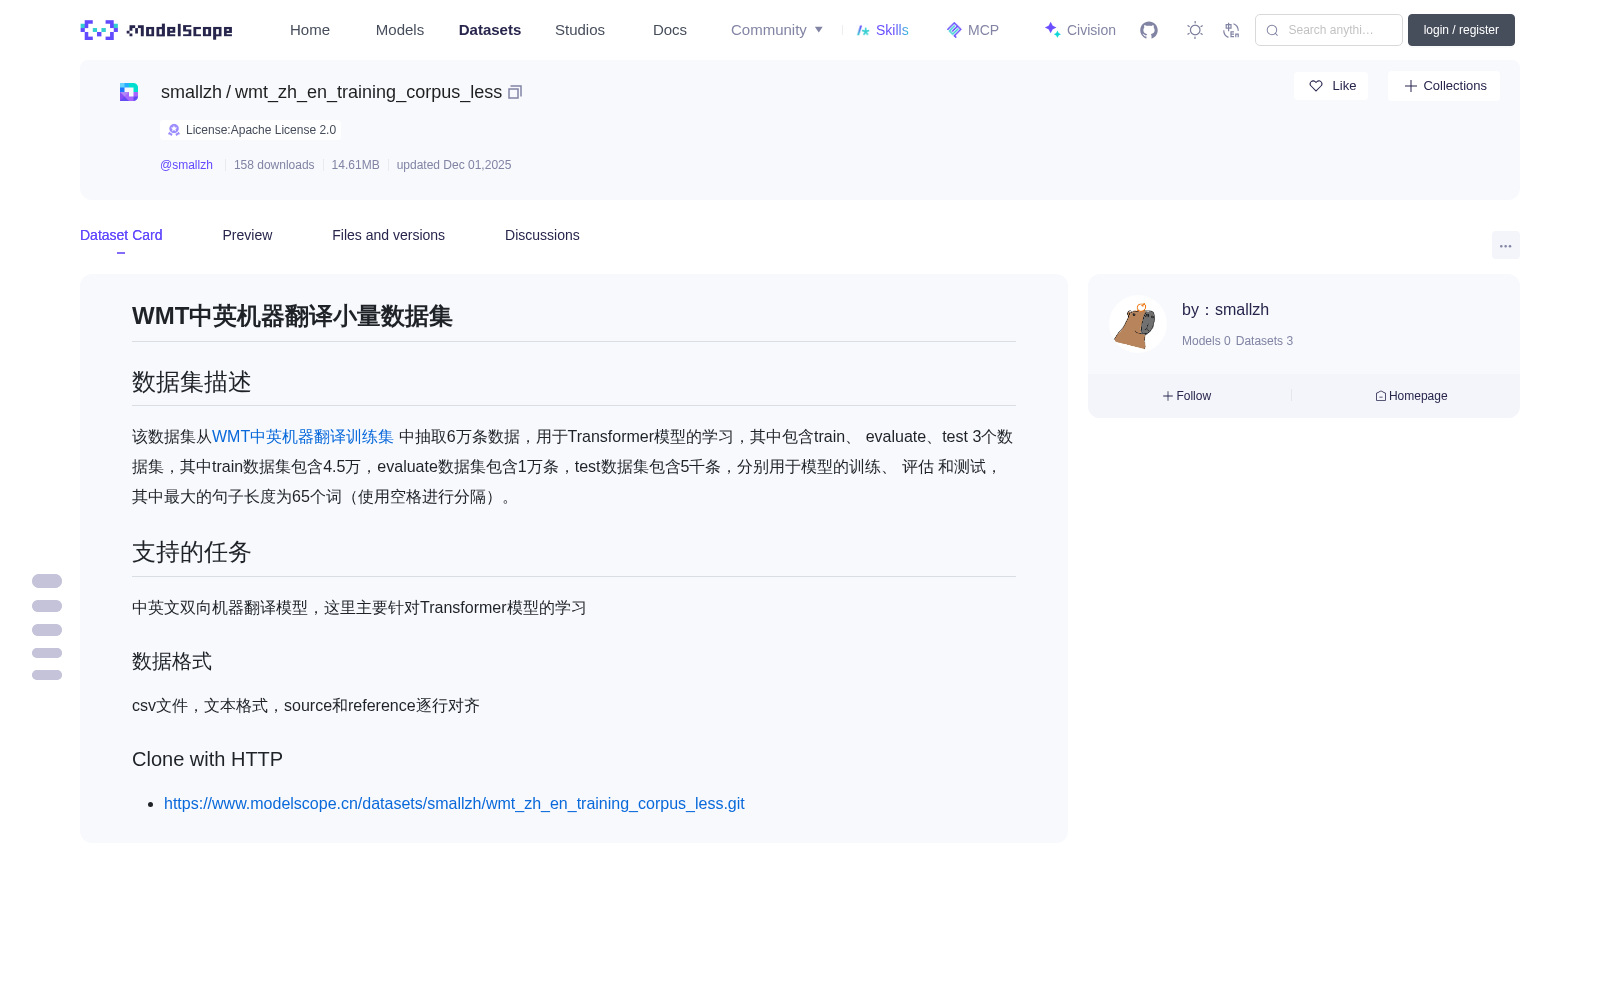Click the heart Like button
The image size is (1600, 1000).
coord(1331,86)
